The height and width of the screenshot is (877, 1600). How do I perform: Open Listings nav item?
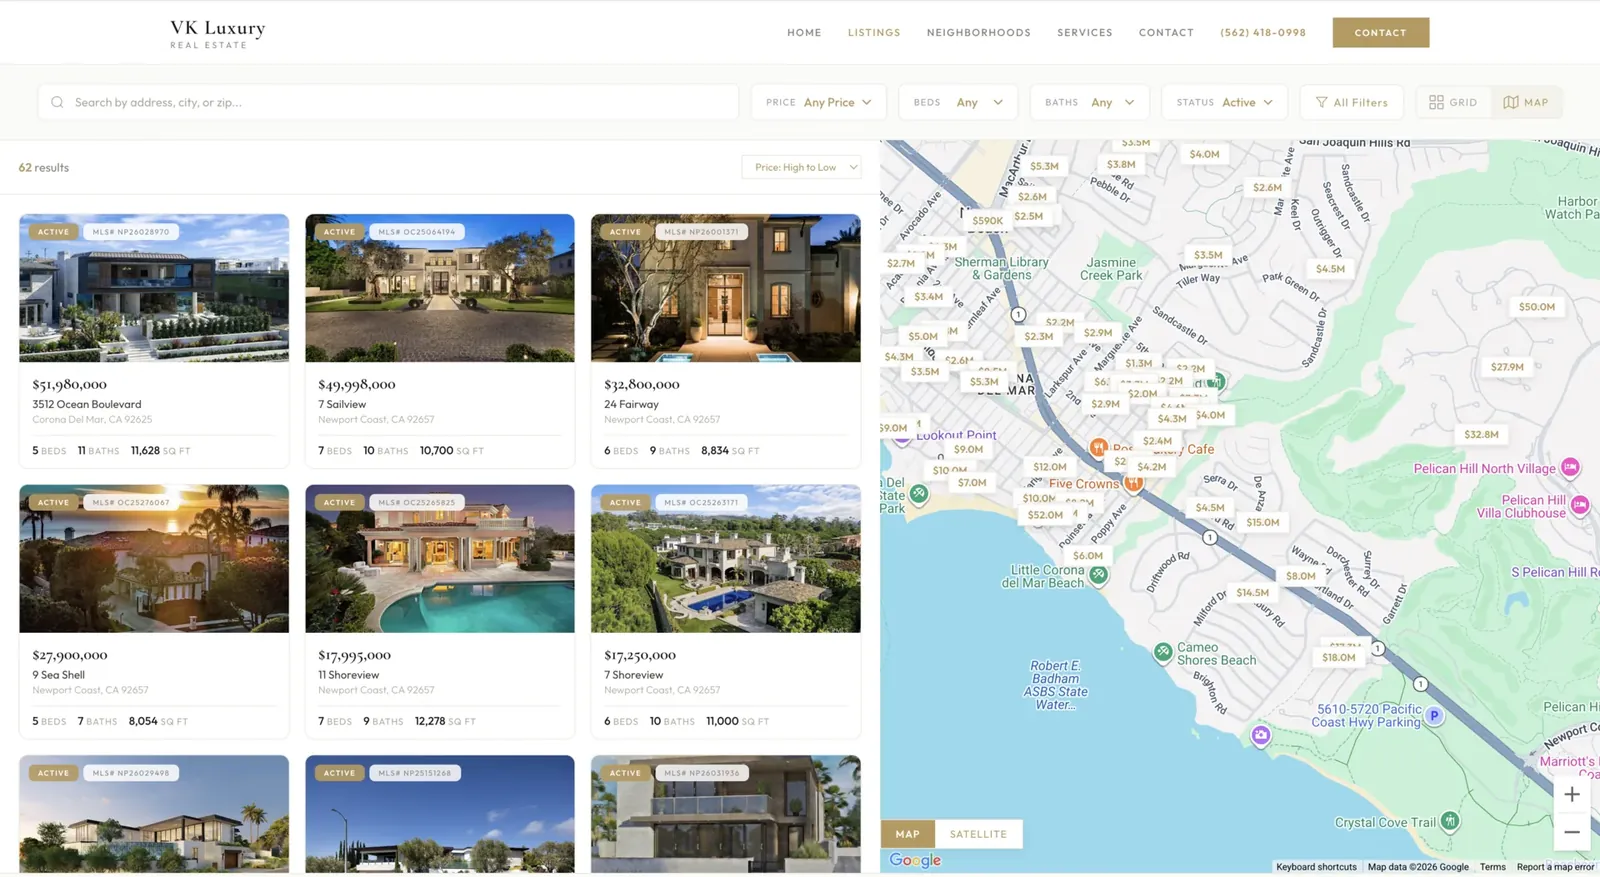874,33
